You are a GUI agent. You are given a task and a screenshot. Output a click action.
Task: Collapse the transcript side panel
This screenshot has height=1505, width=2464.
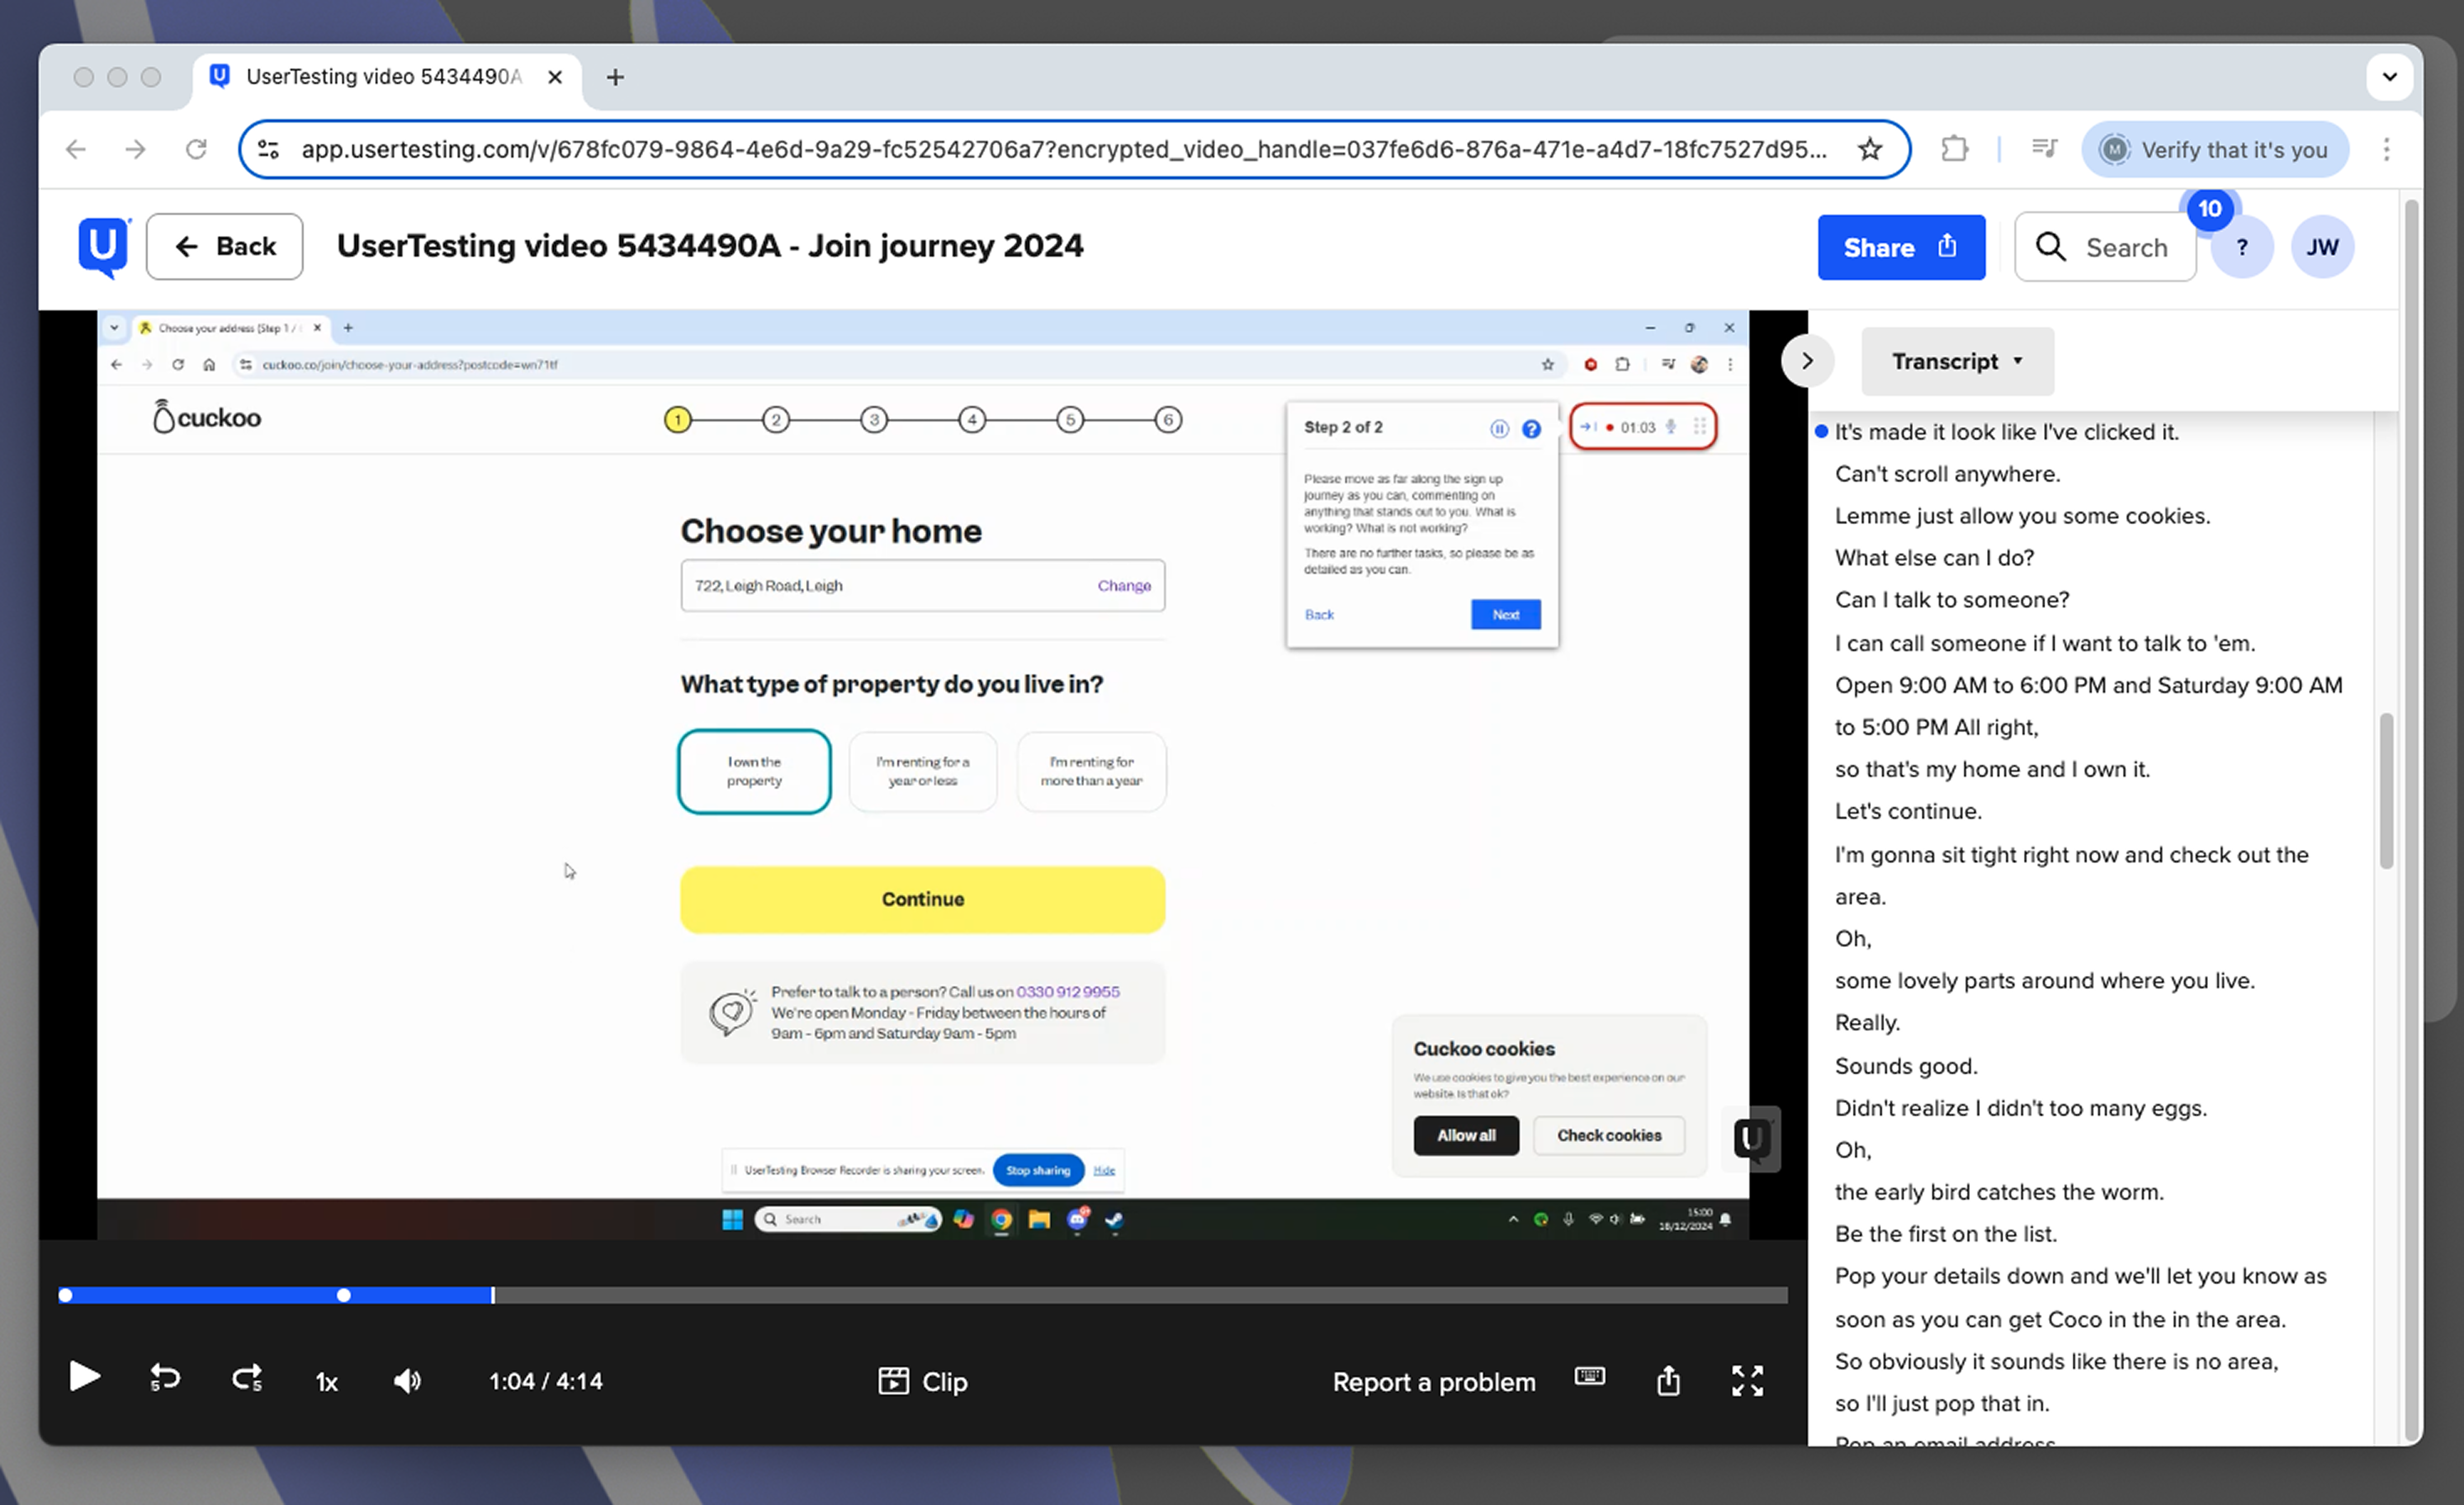coord(1807,361)
